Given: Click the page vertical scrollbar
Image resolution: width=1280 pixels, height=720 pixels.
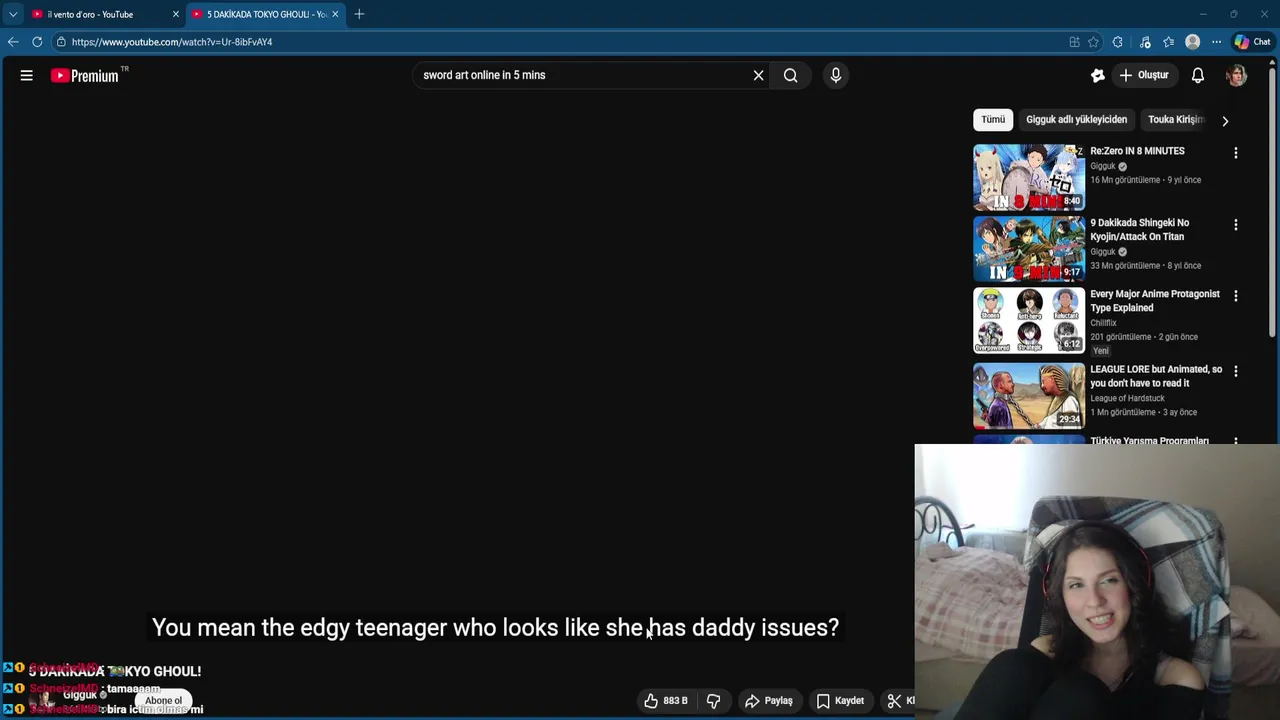Looking at the screenshot, I should (1274, 200).
